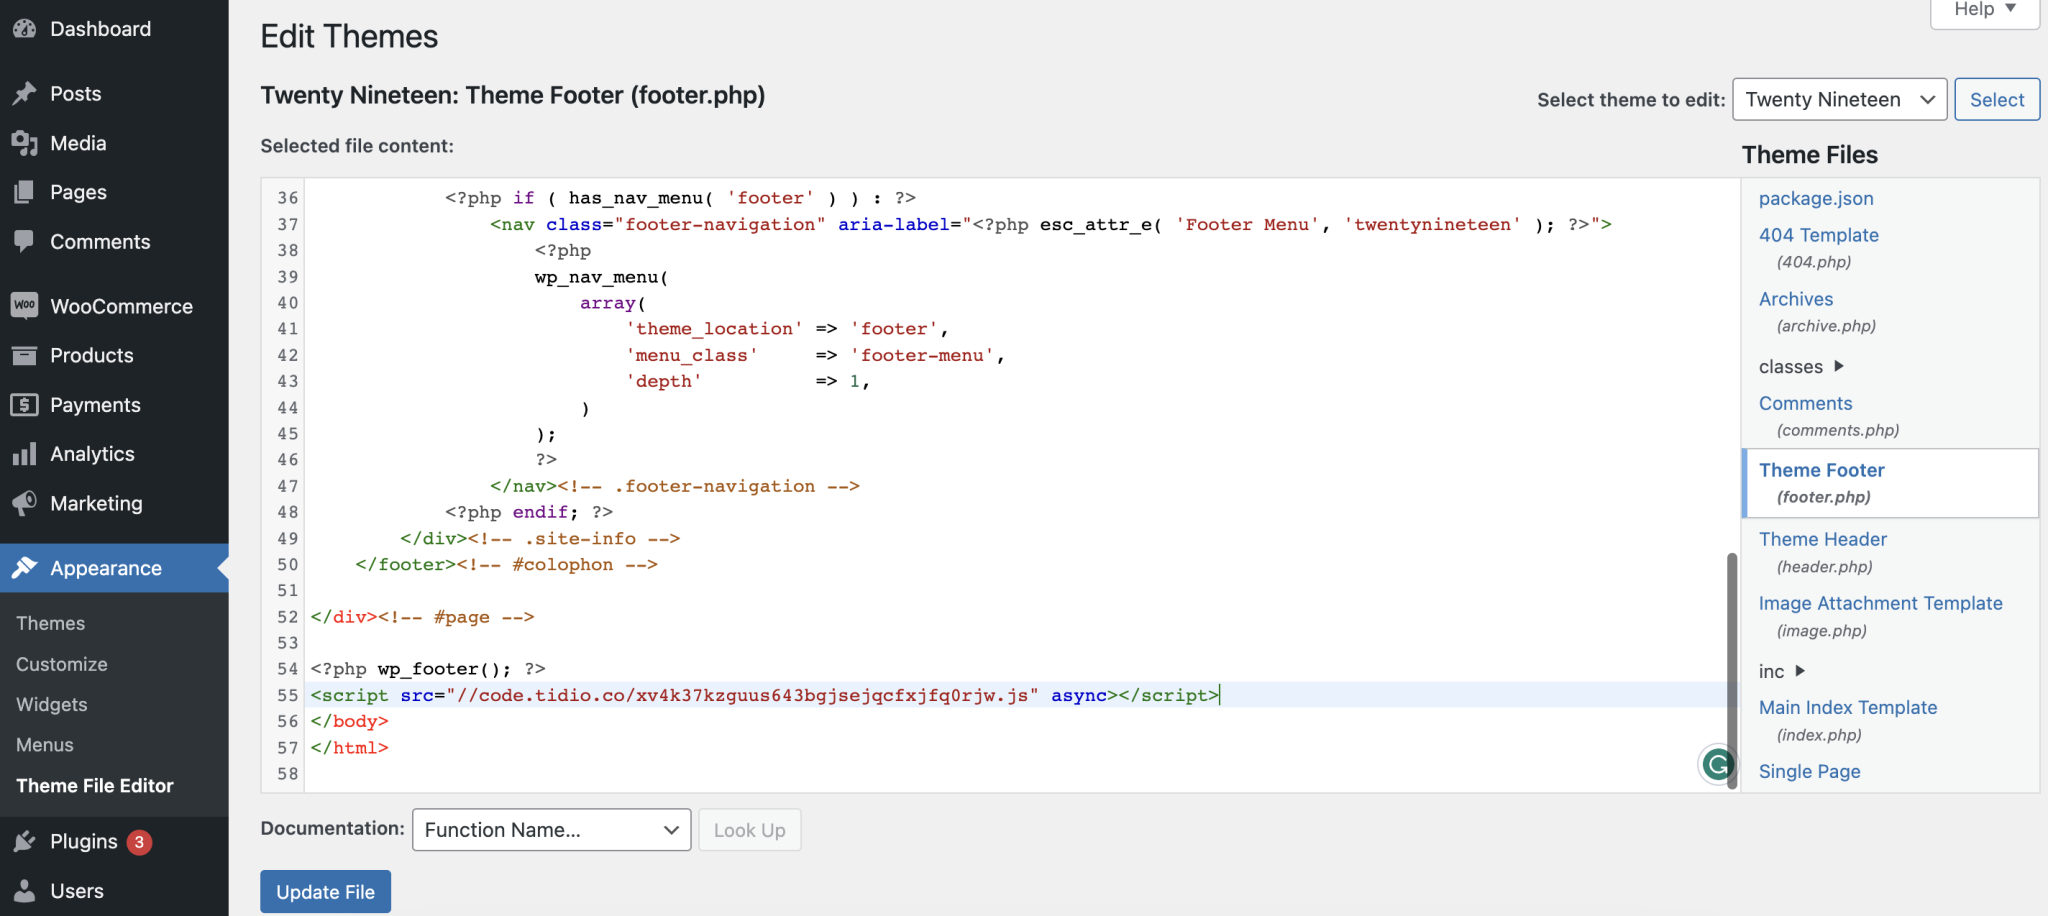
Task: Open the Twenty Nineteen theme dropdown
Action: click(1838, 99)
